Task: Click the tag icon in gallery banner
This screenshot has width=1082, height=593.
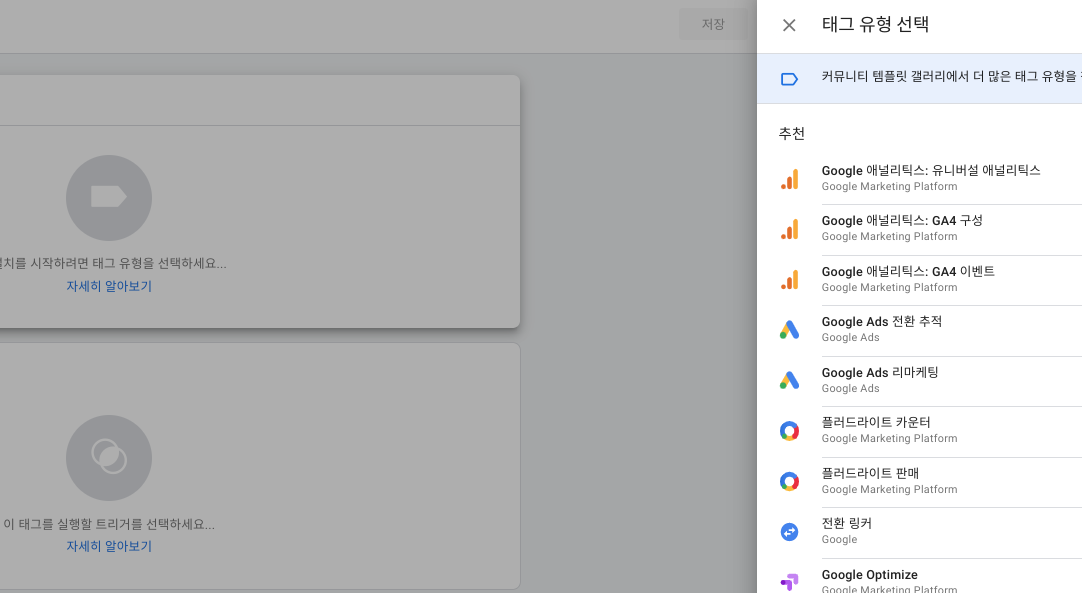Action: [789, 79]
